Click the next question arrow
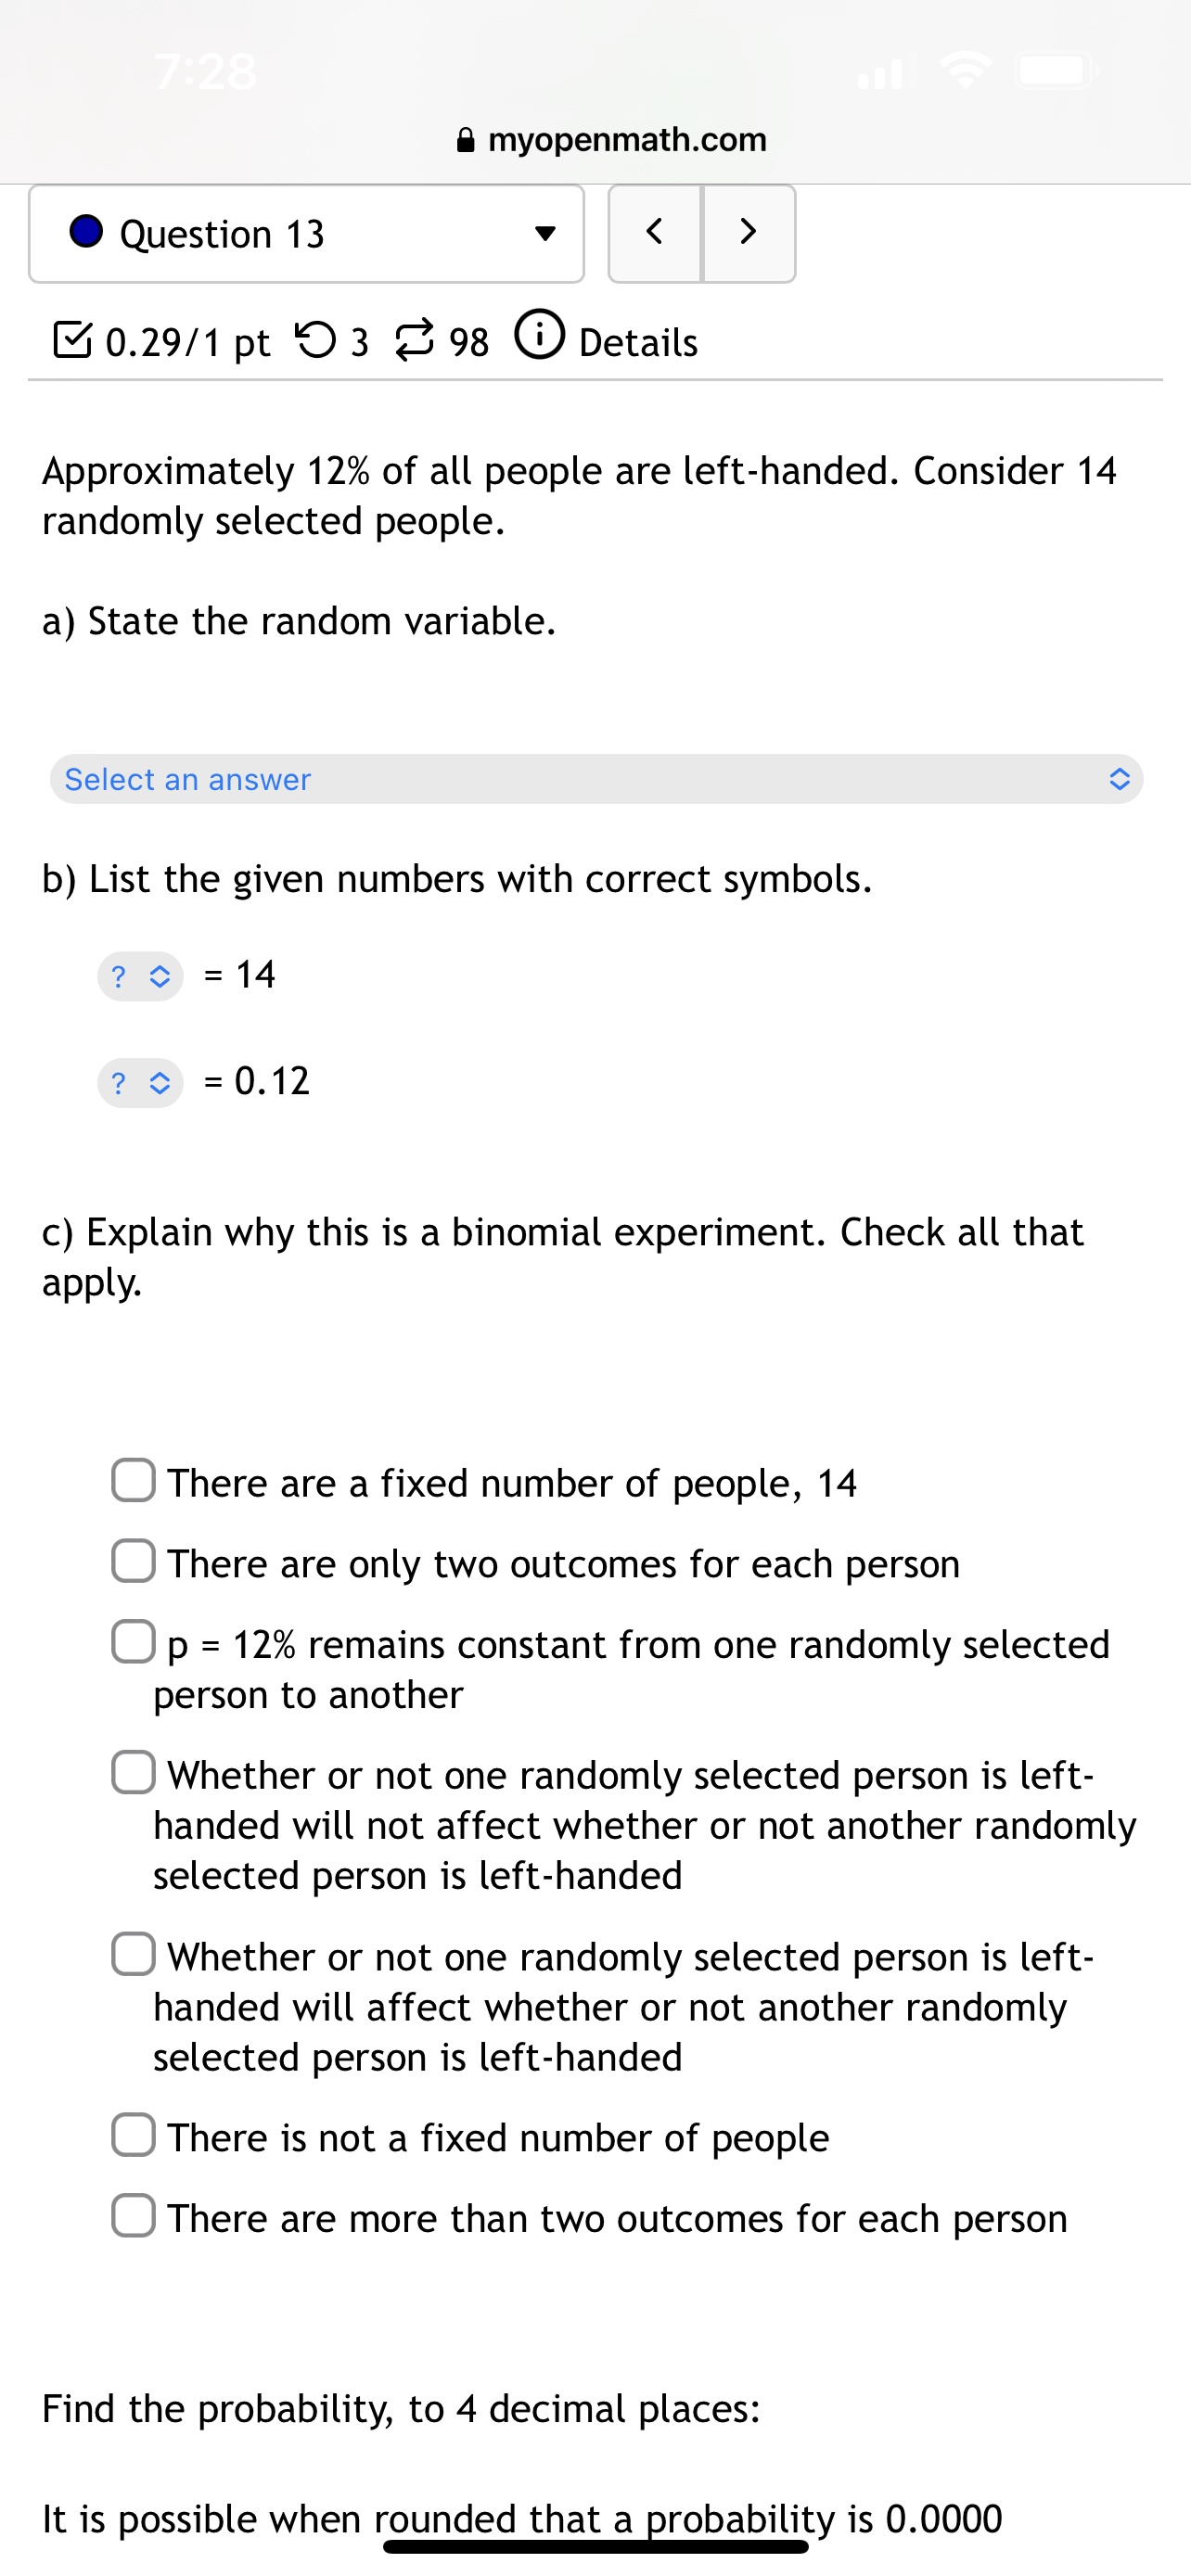Viewport: 1191px width, 2576px height. pos(749,233)
